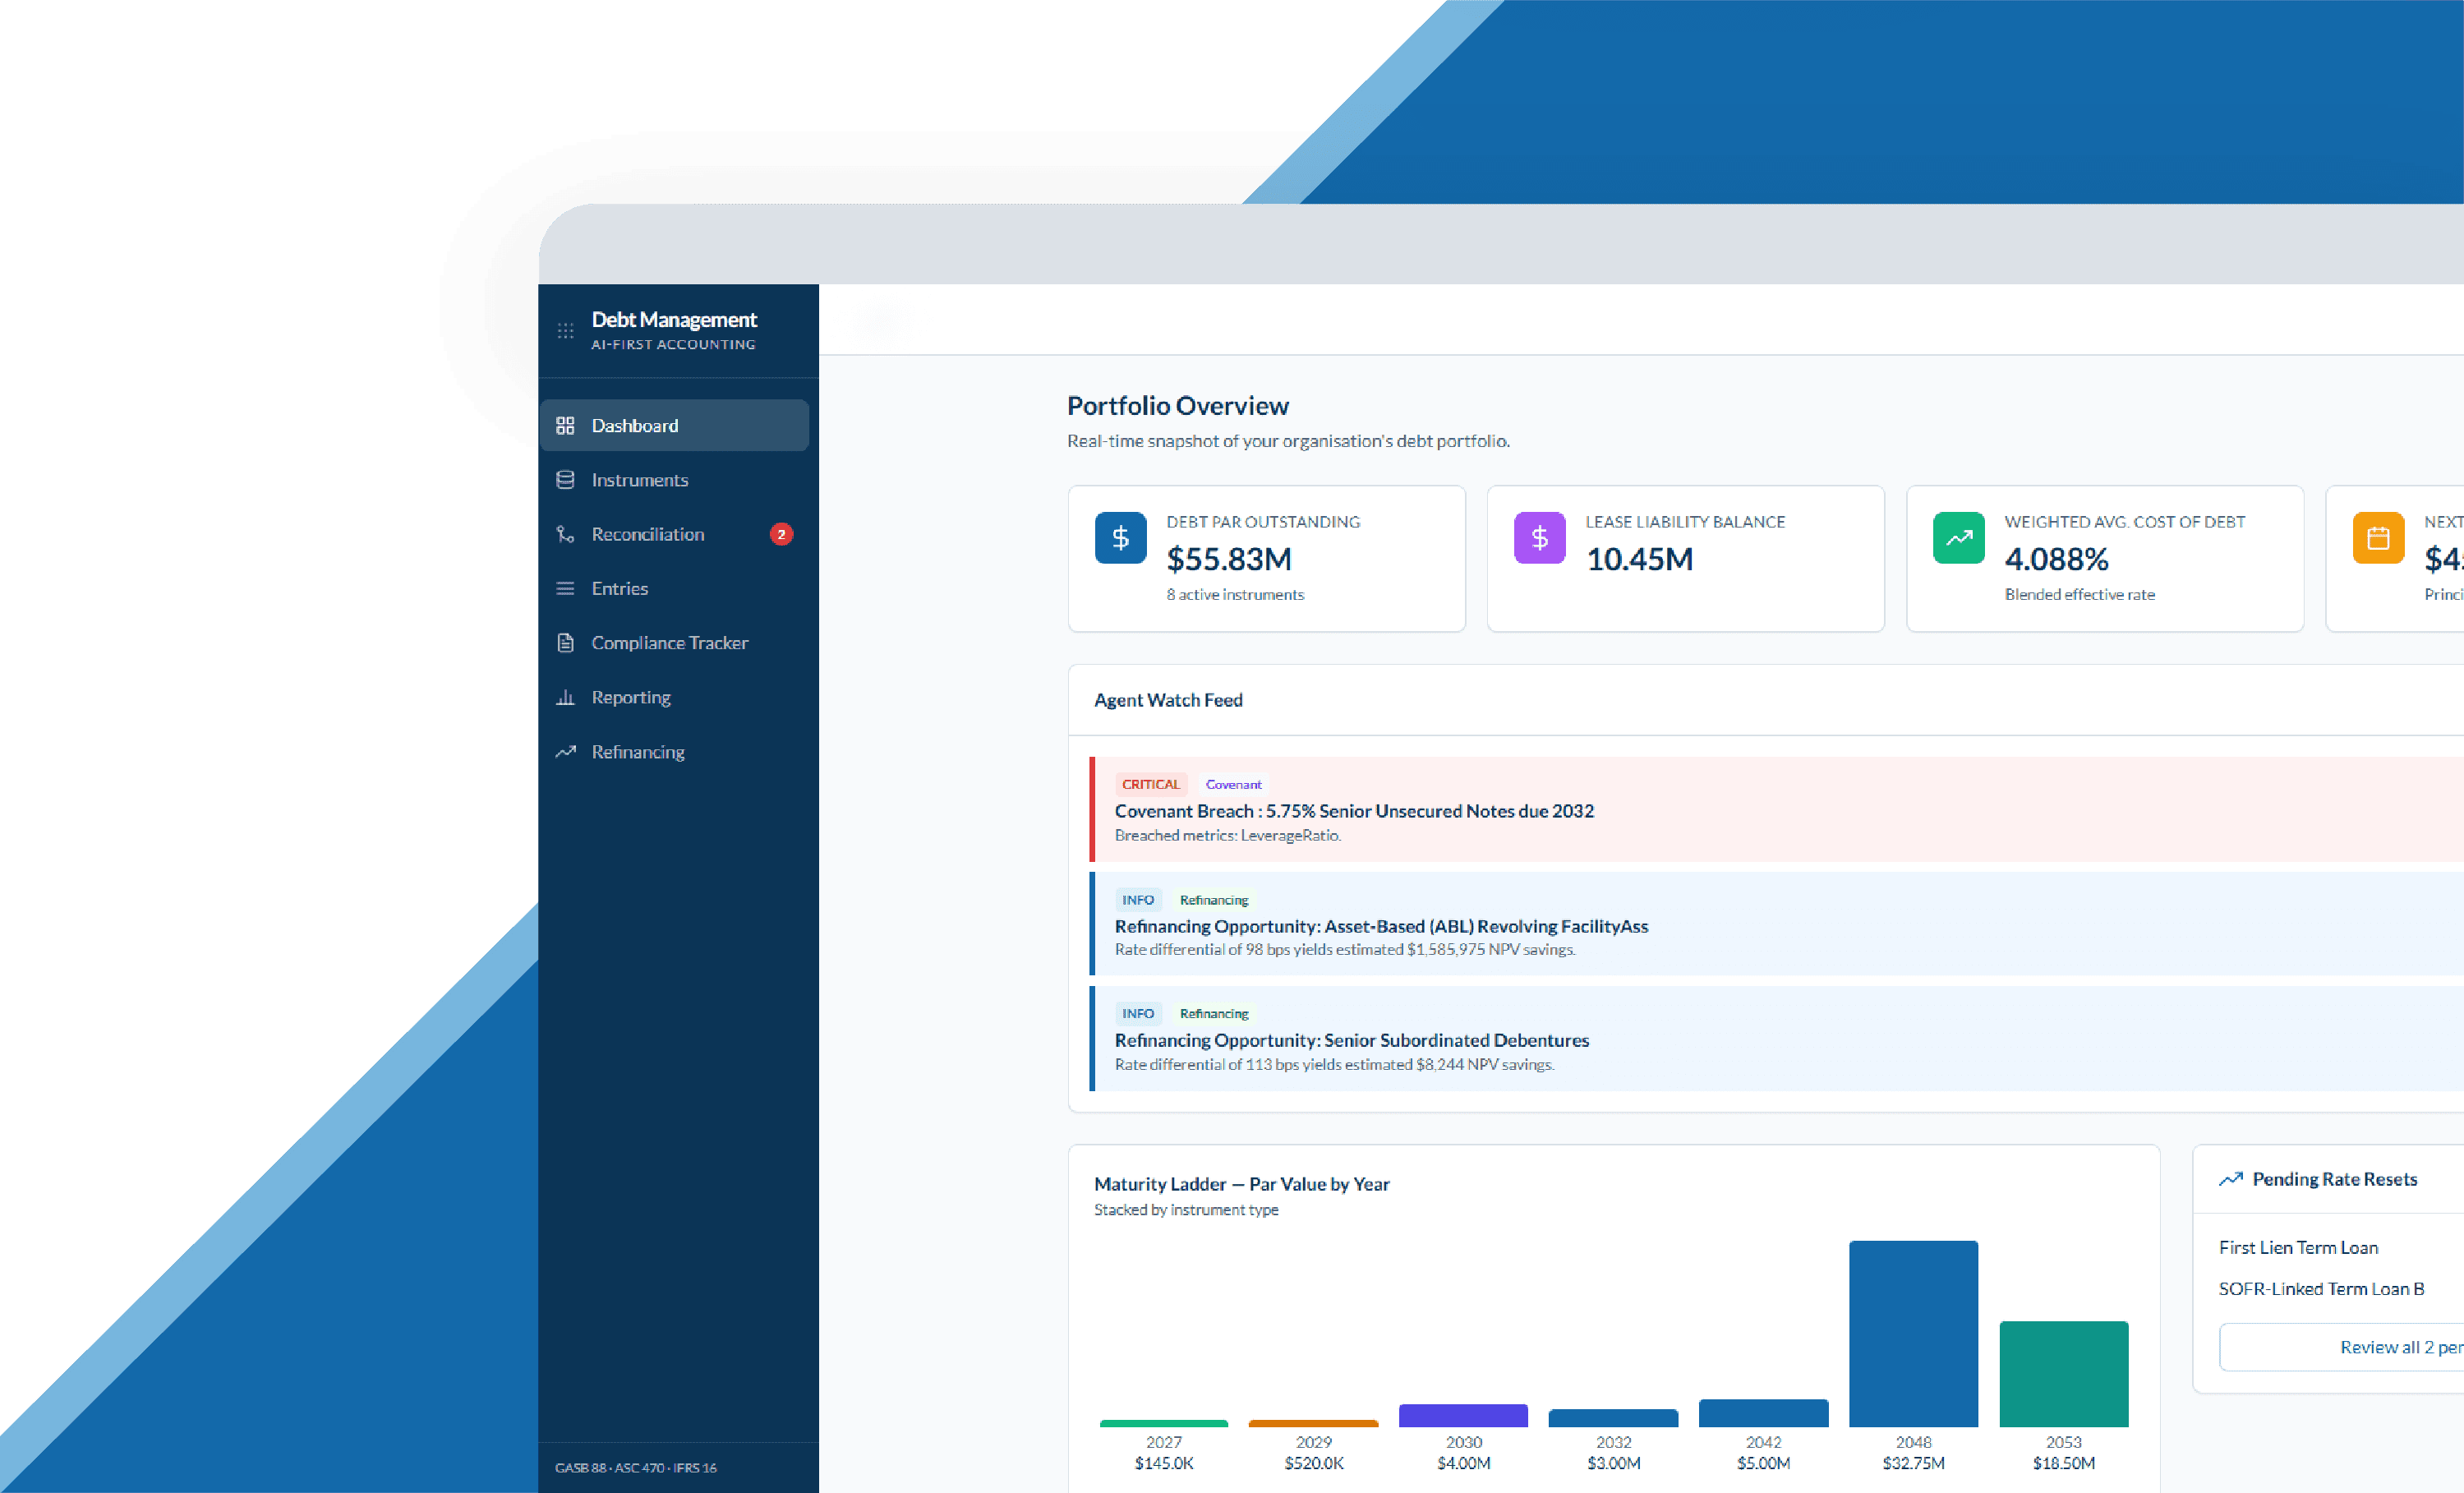Click the 4.088% weighted cost value
Viewport: 2464px width, 1493px height.
[2056, 558]
